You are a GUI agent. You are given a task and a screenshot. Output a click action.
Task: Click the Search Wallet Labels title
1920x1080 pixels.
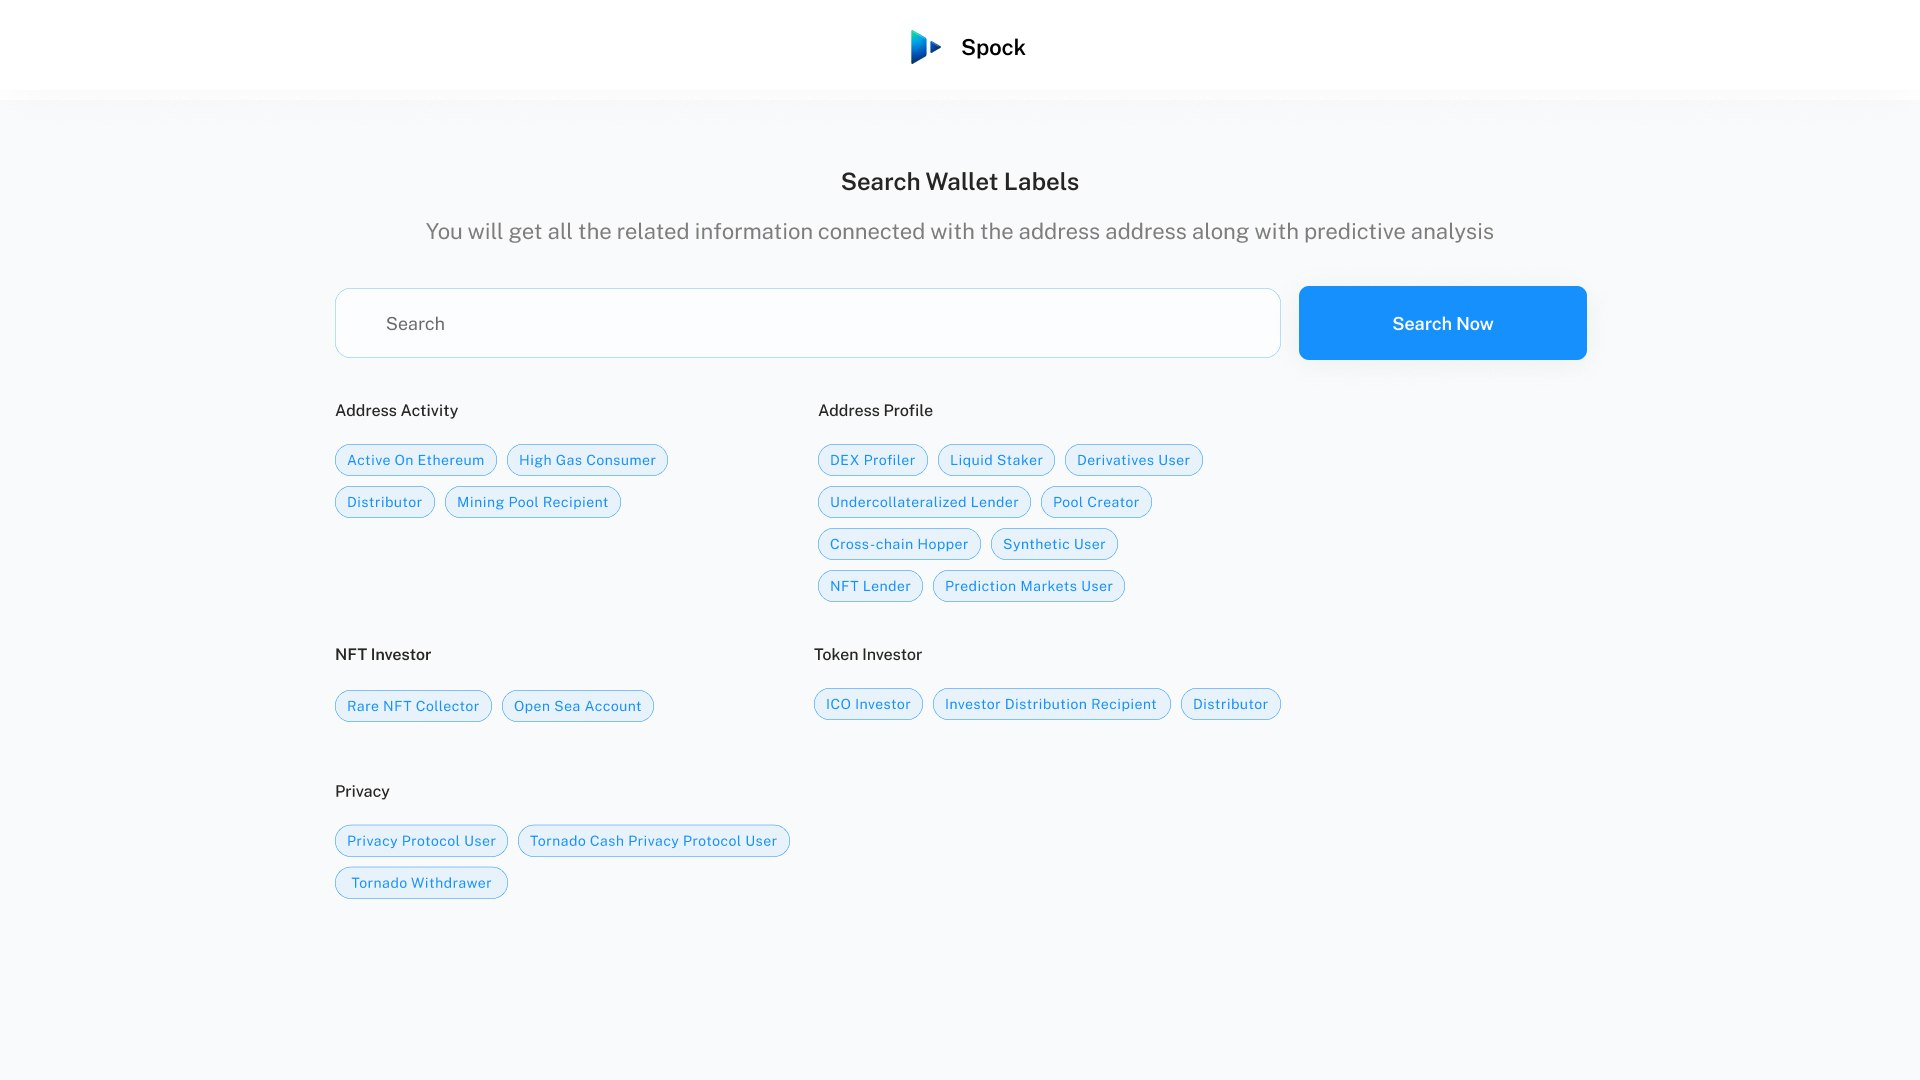960,181
